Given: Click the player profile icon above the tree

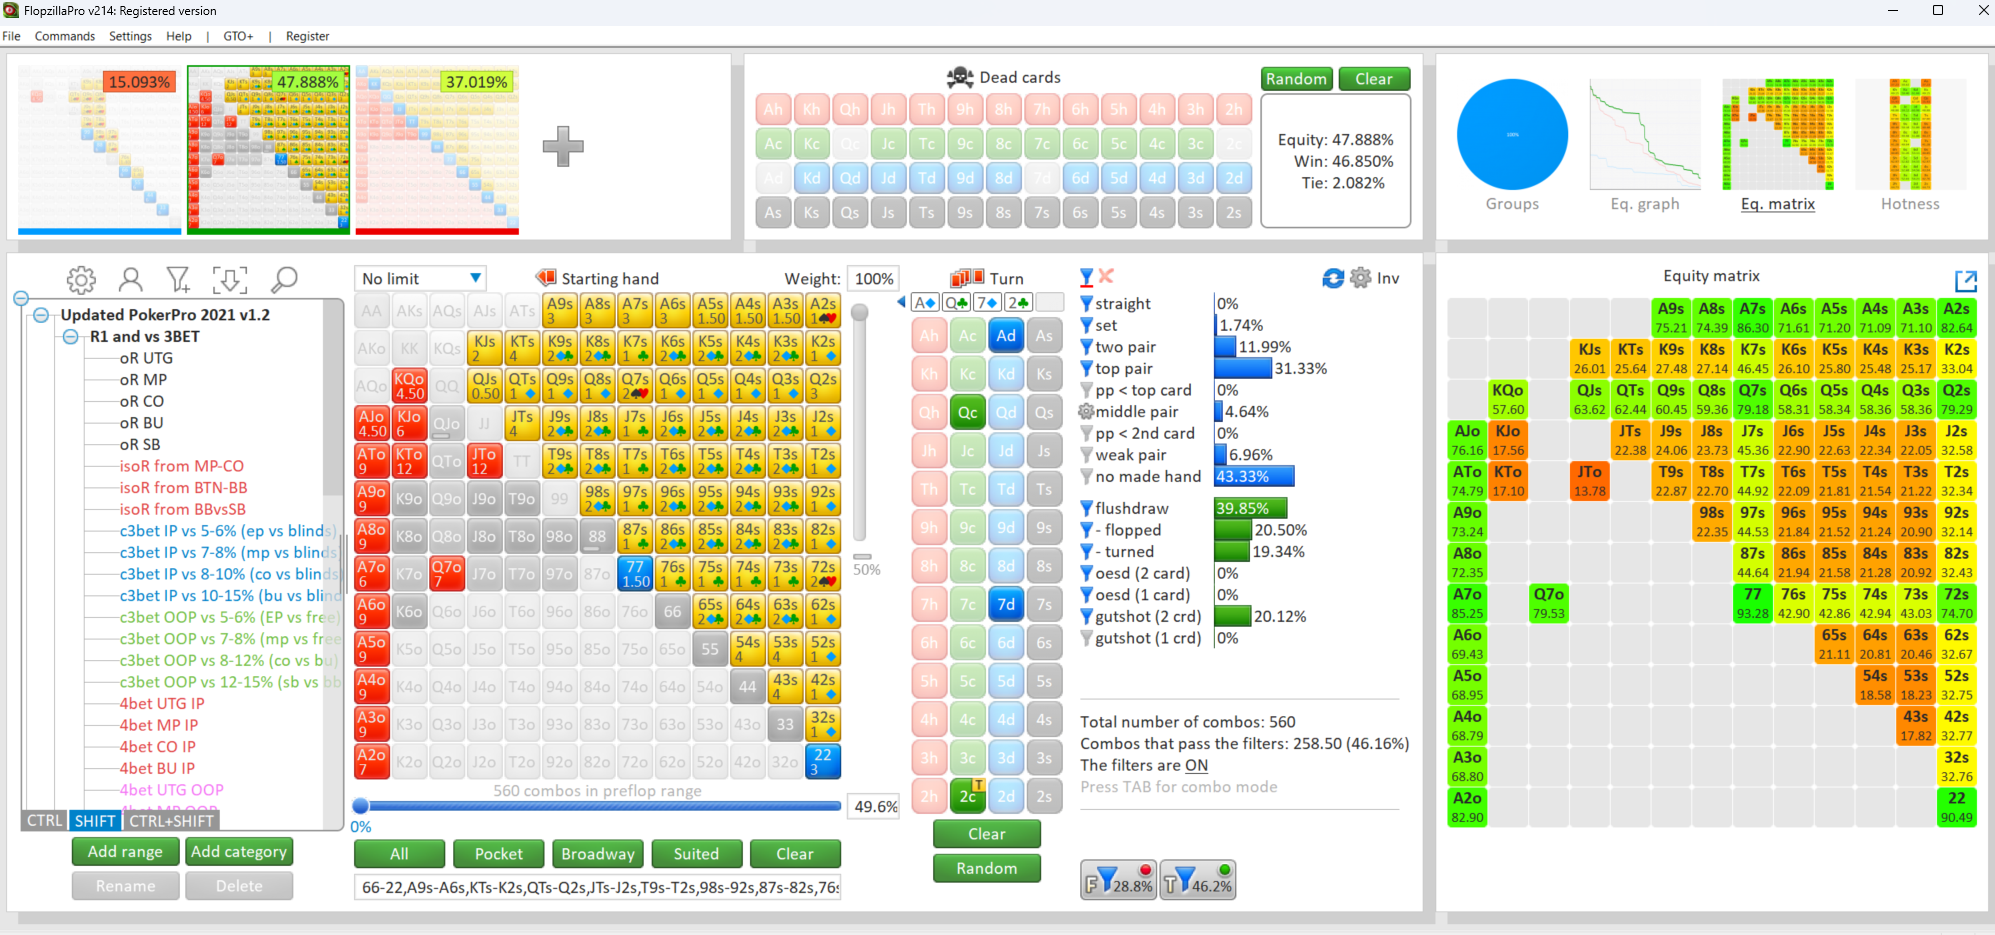Looking at the screenshot, I should coord(131,279).
